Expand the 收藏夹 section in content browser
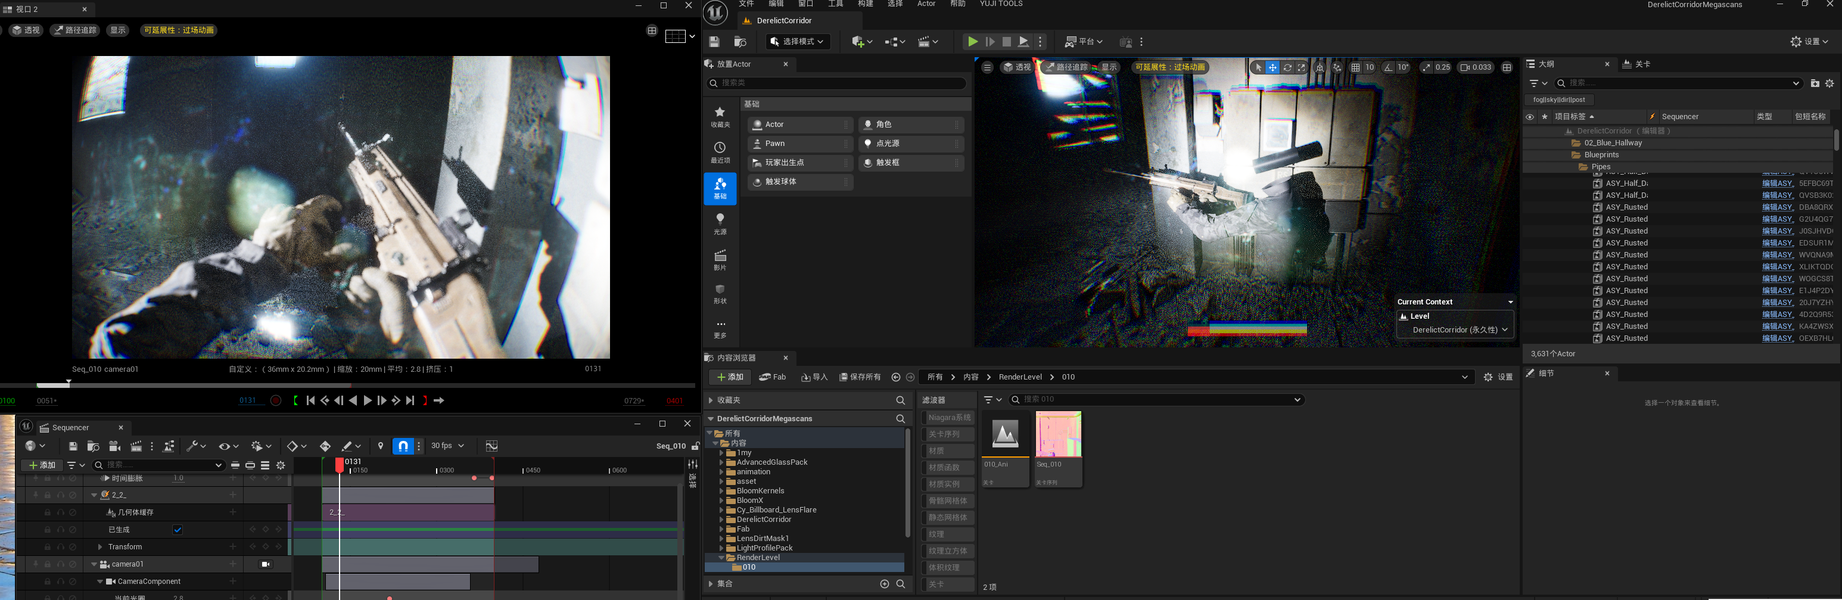 click(x=711, y=400)
